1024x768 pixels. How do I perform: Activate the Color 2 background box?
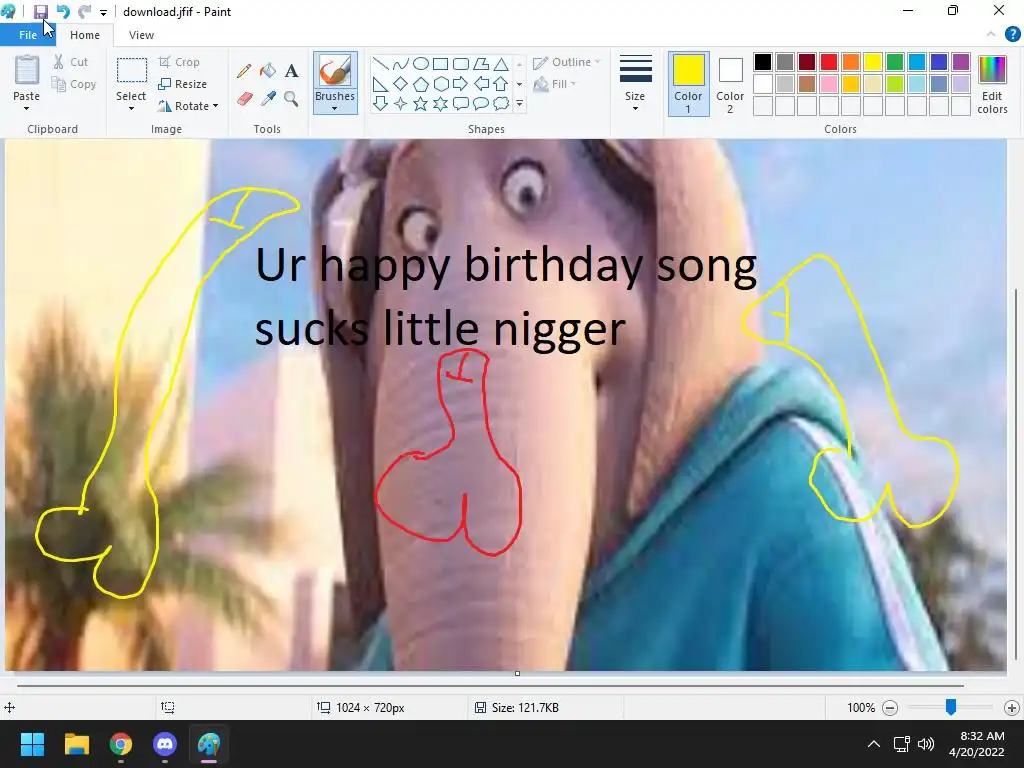coord(730,84)
